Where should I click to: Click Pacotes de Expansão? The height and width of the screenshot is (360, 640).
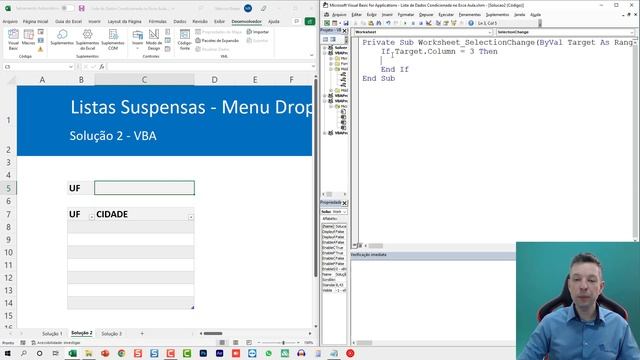[x=217, y=40]
